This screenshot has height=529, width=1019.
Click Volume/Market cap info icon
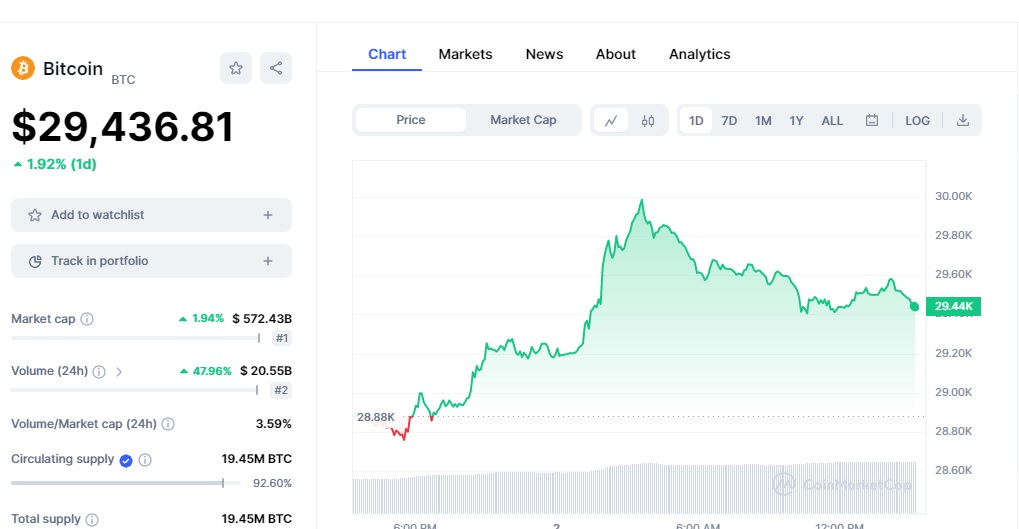[168, 424]
